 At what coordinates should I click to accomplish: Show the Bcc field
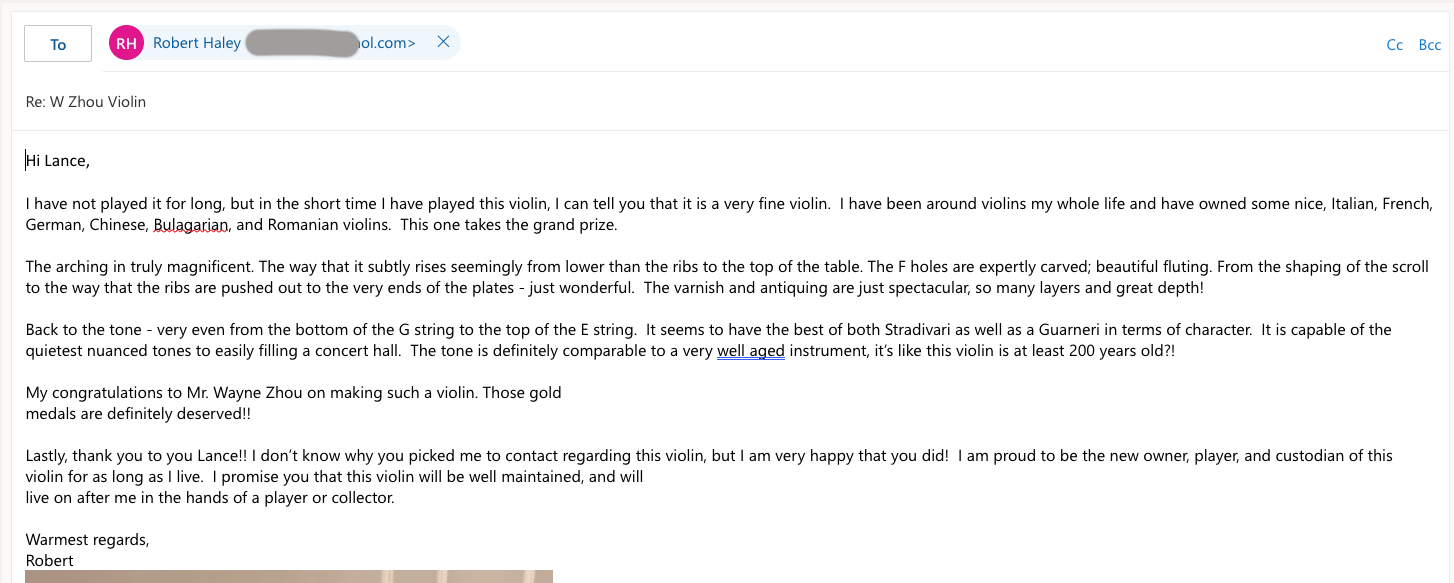1430,45
